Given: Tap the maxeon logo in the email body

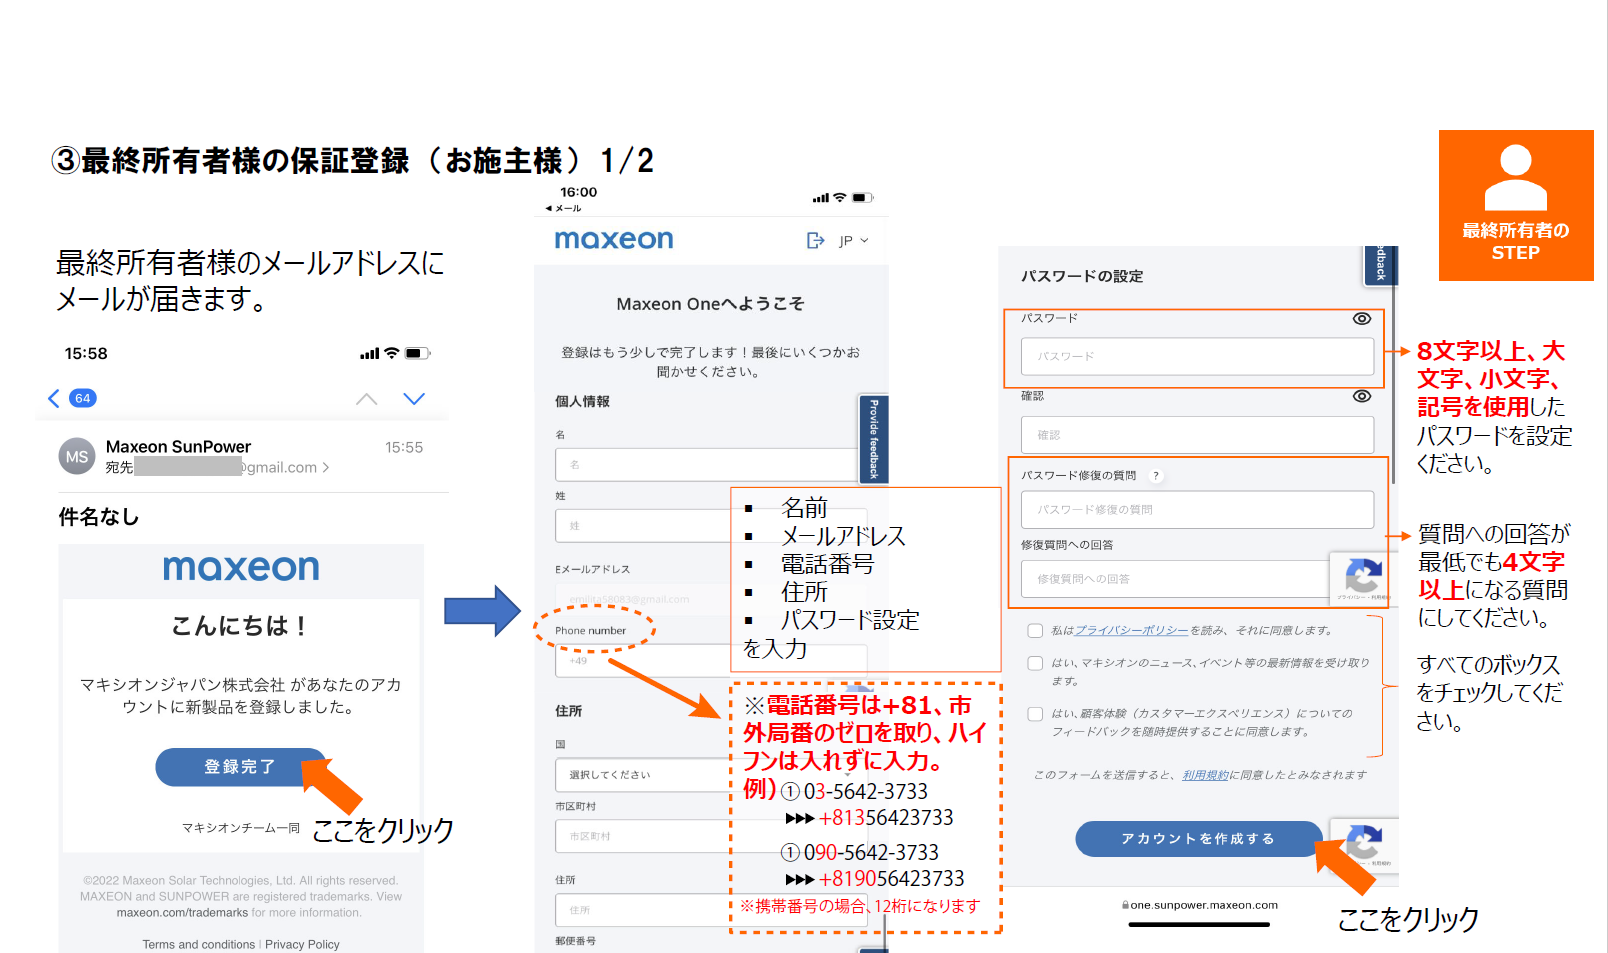Looking at the screenshot, I should pyautogui.click(x=241, y=568).
